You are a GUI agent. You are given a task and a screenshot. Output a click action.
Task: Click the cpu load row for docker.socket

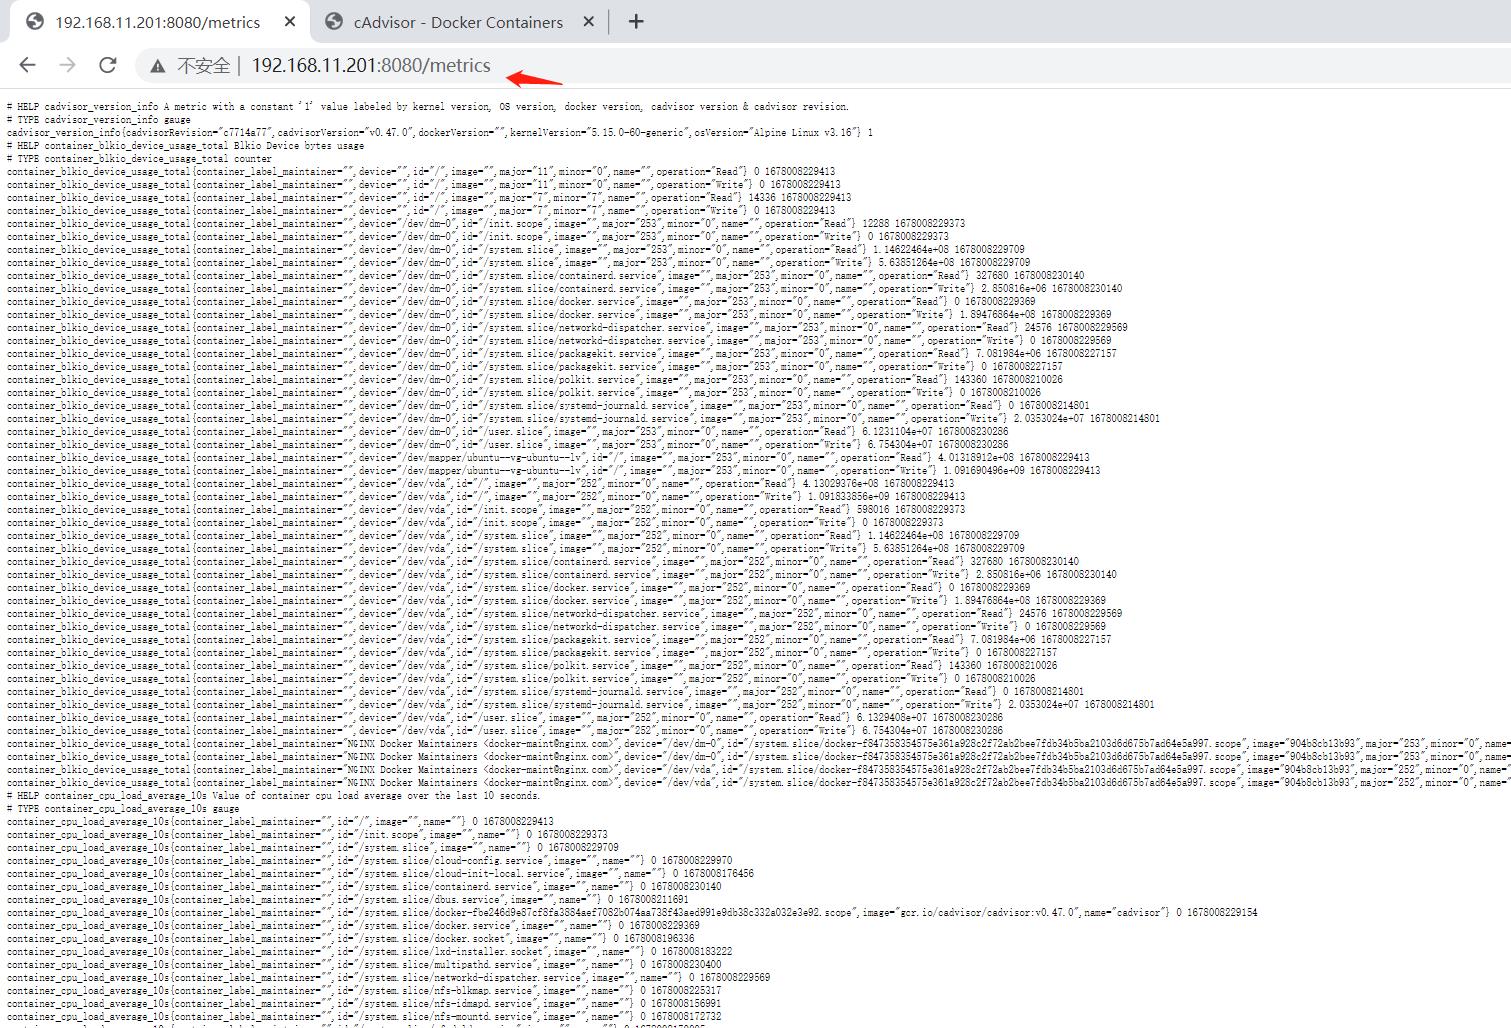coord(350,938)
